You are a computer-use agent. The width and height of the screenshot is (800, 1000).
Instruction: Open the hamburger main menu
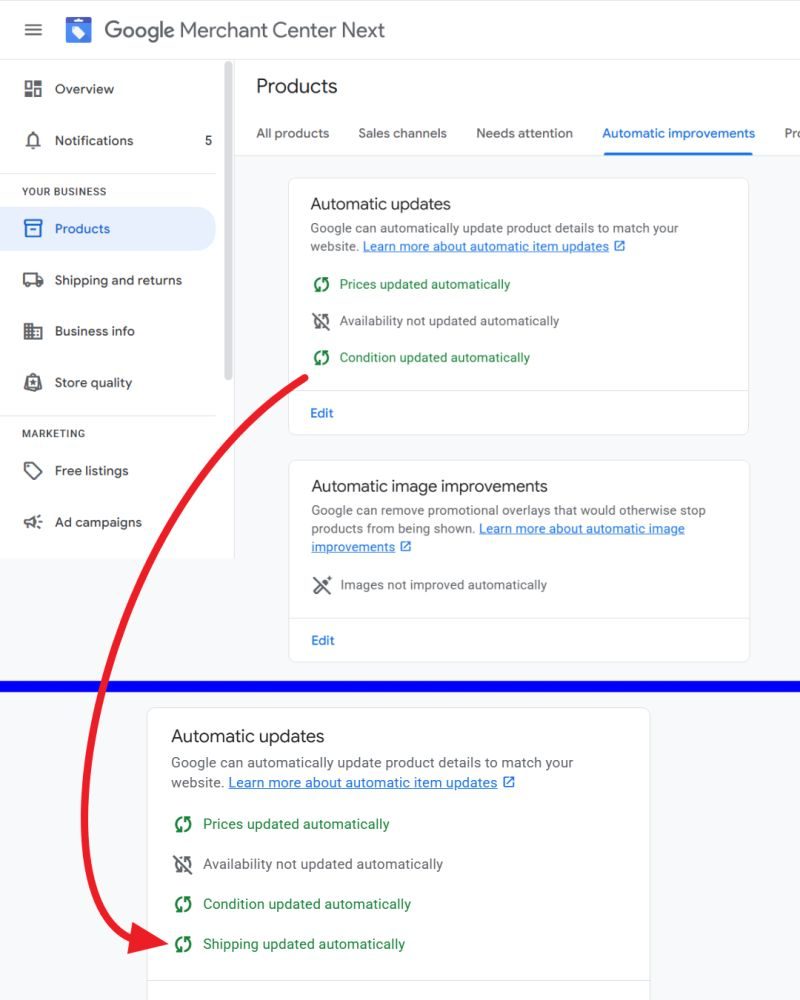tap(33, 30)
